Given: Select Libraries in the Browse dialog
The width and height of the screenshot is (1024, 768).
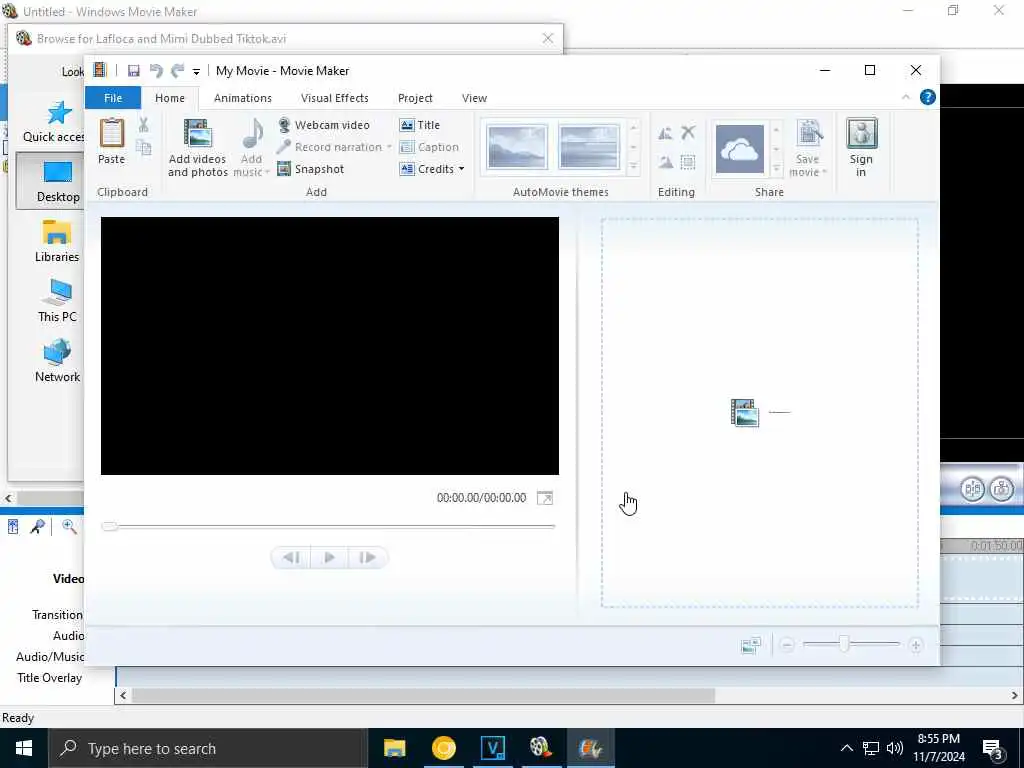Looking at the screenshot, I should (x=56, y=241).
